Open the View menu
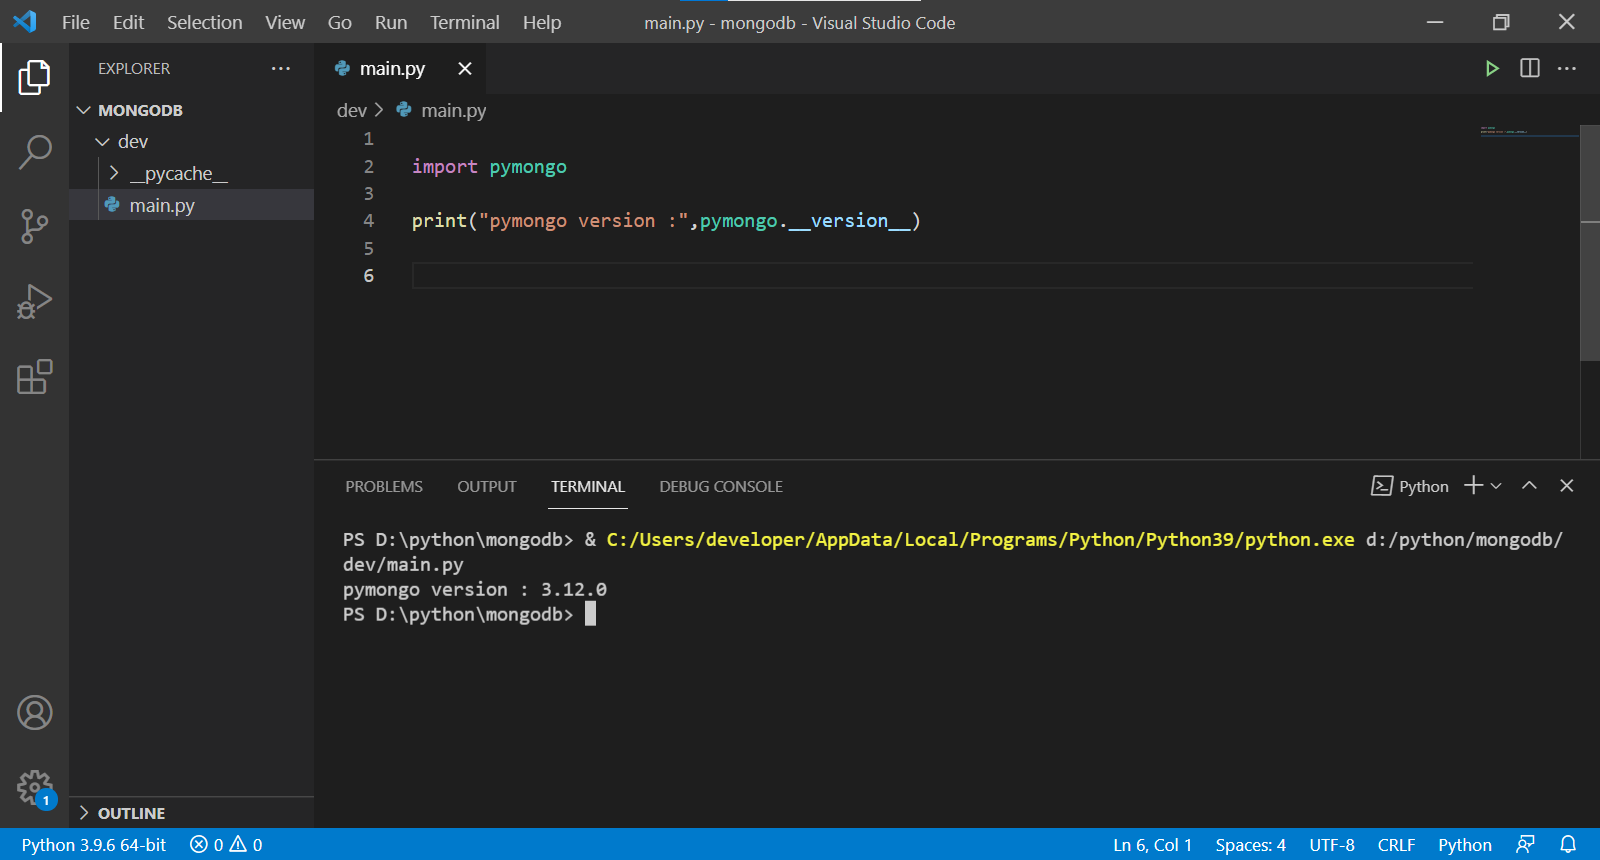The image size is (1600, 860). click(x=285, y=22)
